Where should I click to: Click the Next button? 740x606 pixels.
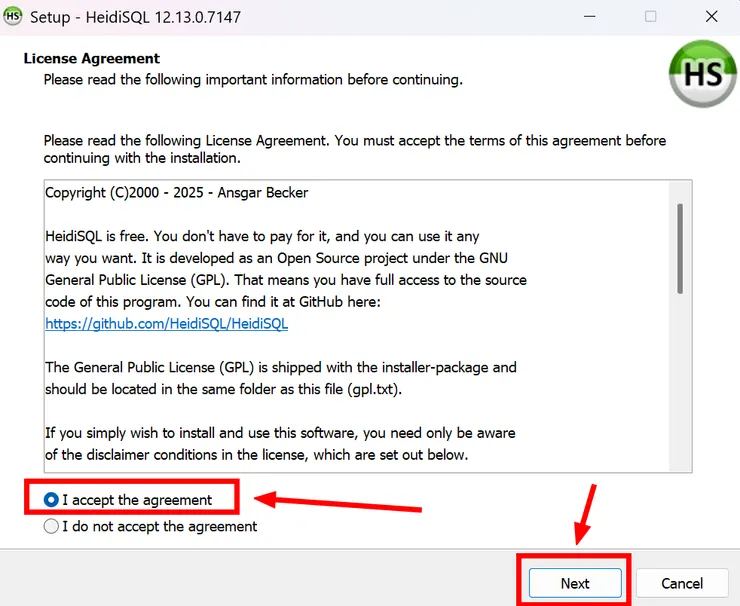pyautogui.click(x=575, y=583)
